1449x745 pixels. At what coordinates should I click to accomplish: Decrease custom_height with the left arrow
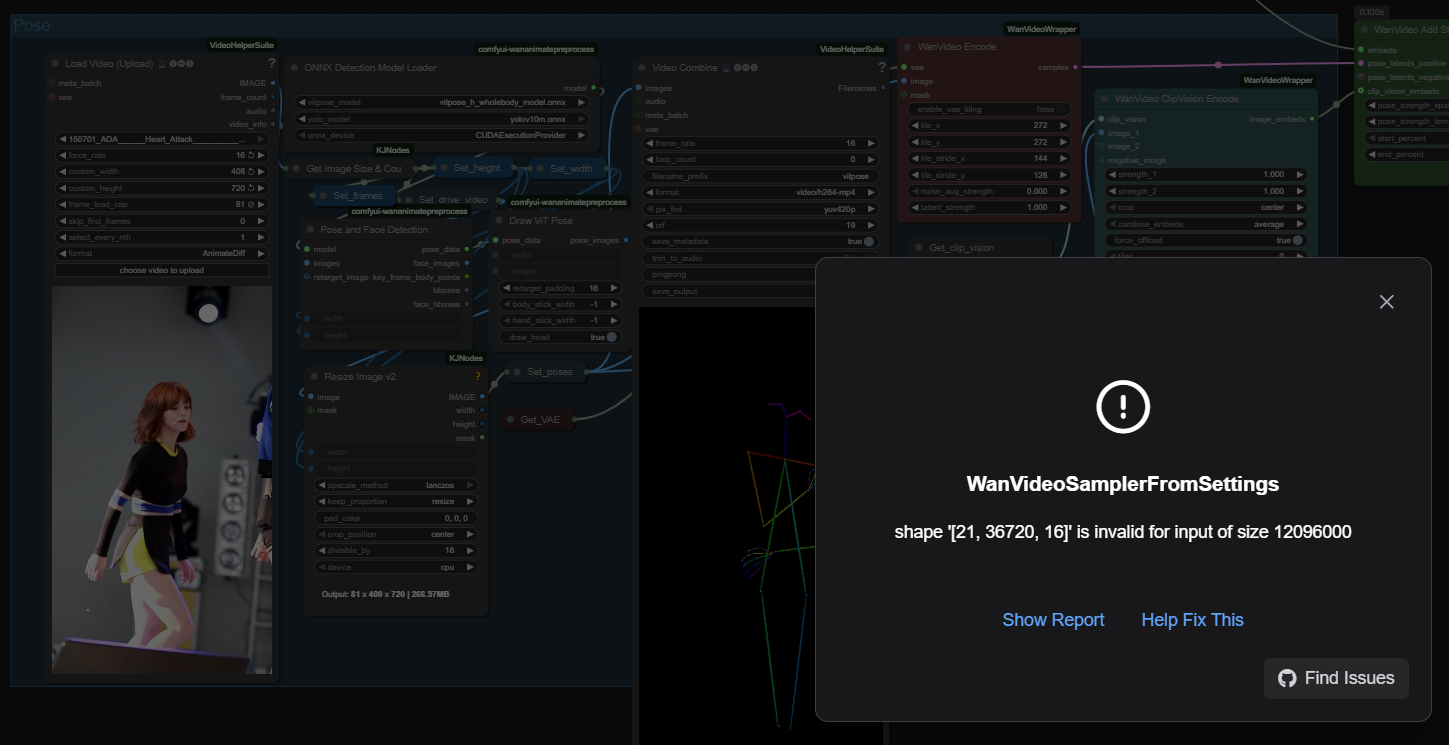click(62, 188)
